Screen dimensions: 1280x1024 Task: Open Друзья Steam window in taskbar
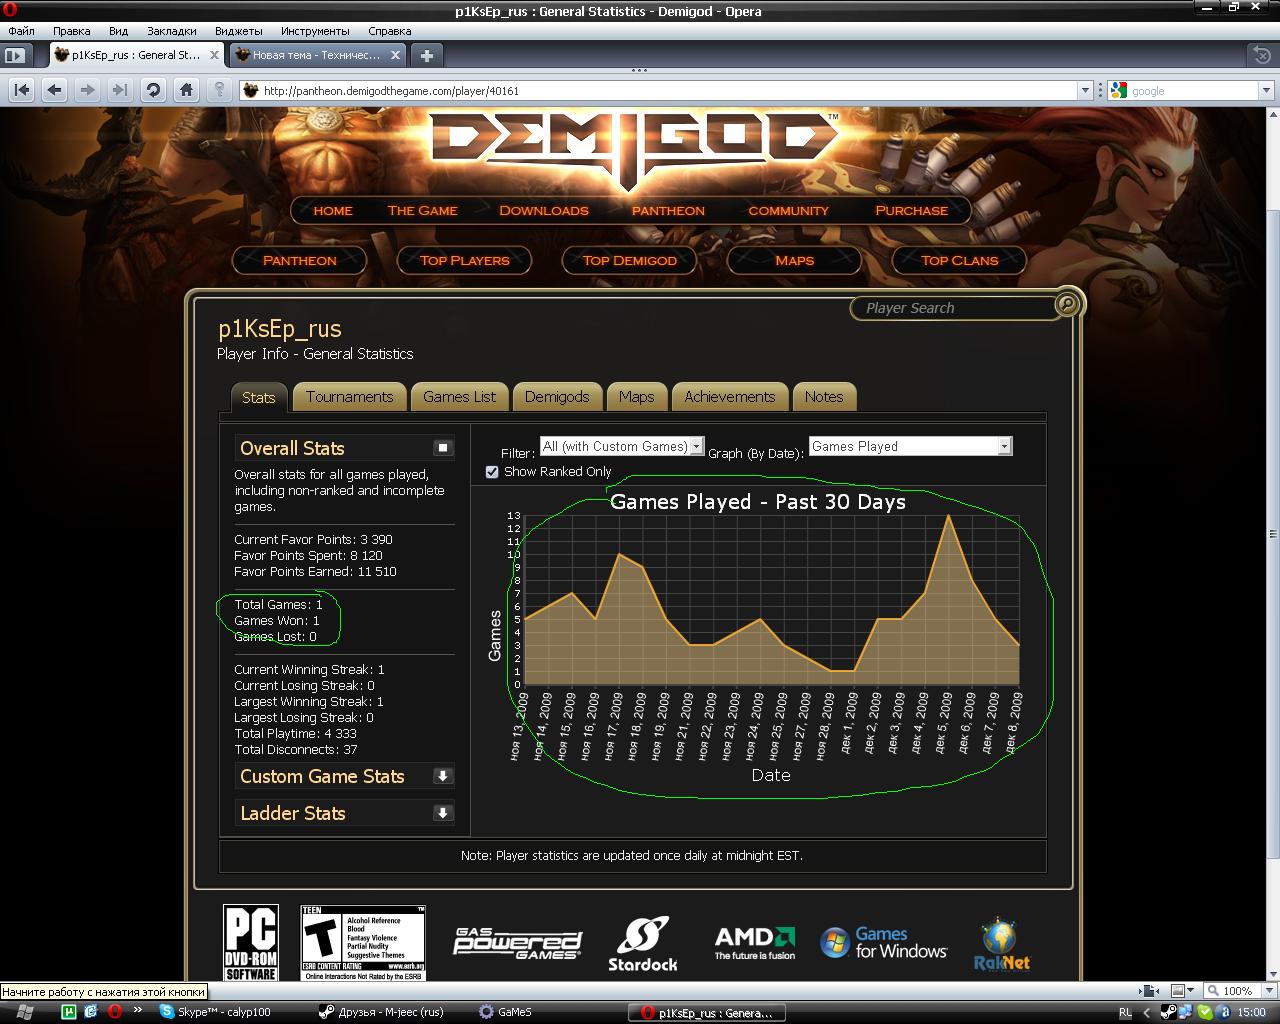pos(388,1012)
